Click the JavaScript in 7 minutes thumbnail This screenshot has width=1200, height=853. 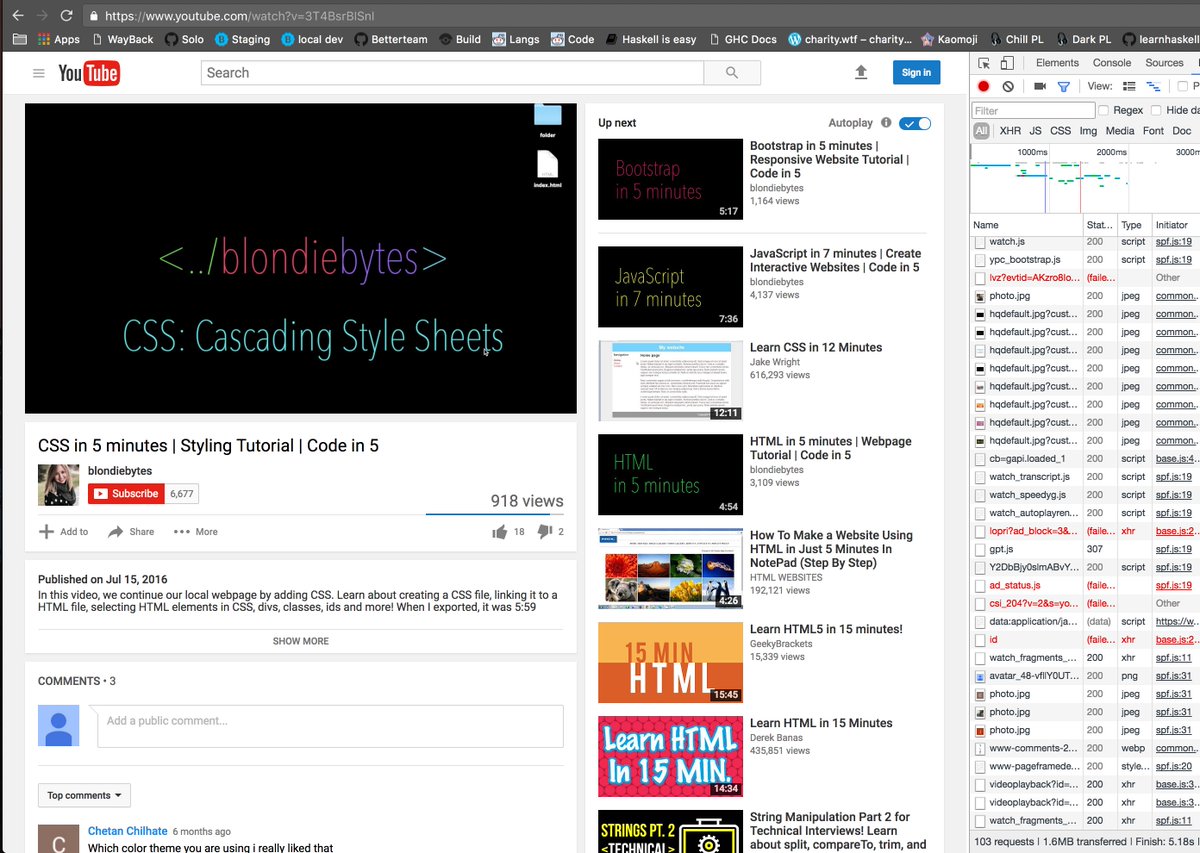click(670, 287)
